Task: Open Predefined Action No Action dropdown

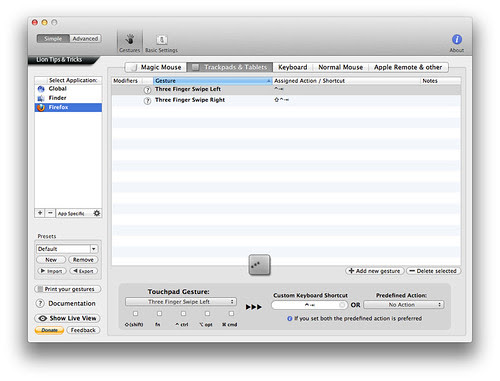Action: coord(404,305)
